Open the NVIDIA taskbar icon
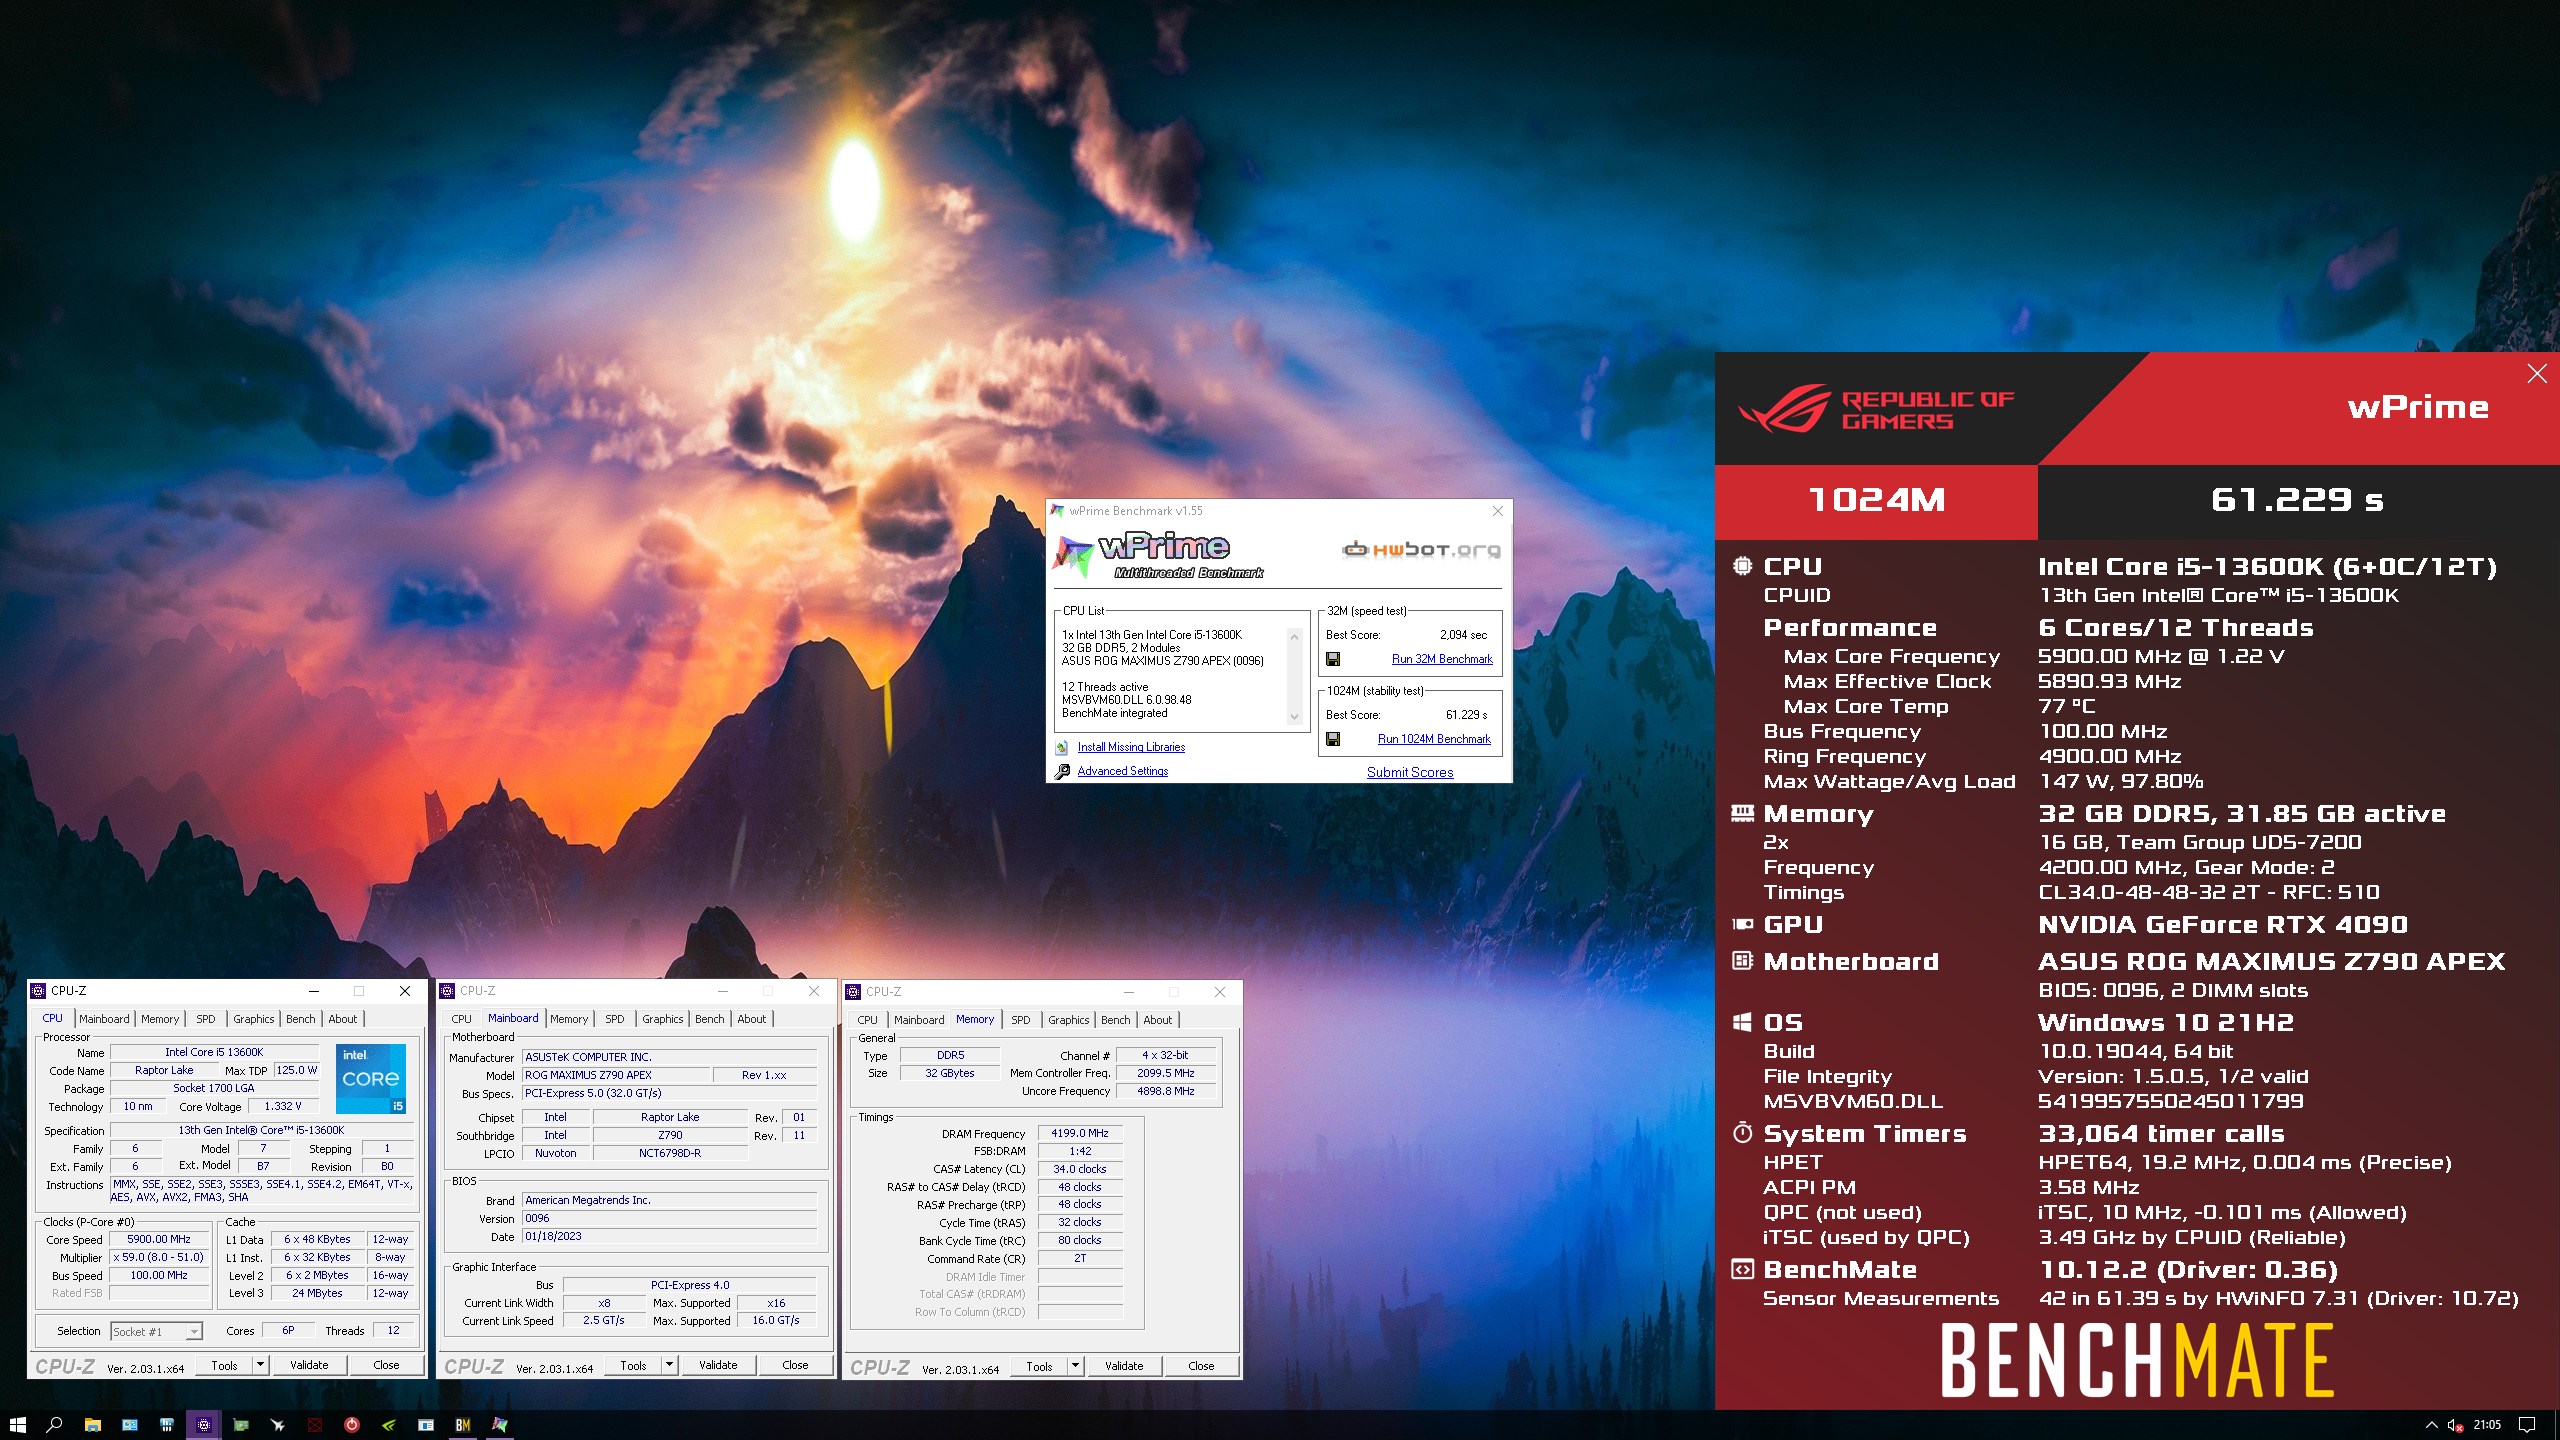Image resolution: width=2560 pixels, height=1440 pixels. [x=388, y=1424]
